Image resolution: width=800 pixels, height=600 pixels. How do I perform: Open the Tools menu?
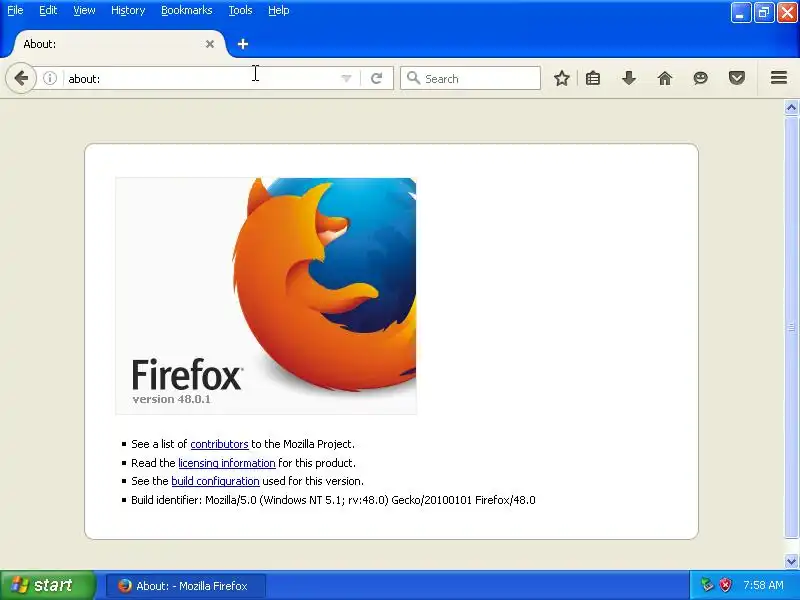click(240, 10)
